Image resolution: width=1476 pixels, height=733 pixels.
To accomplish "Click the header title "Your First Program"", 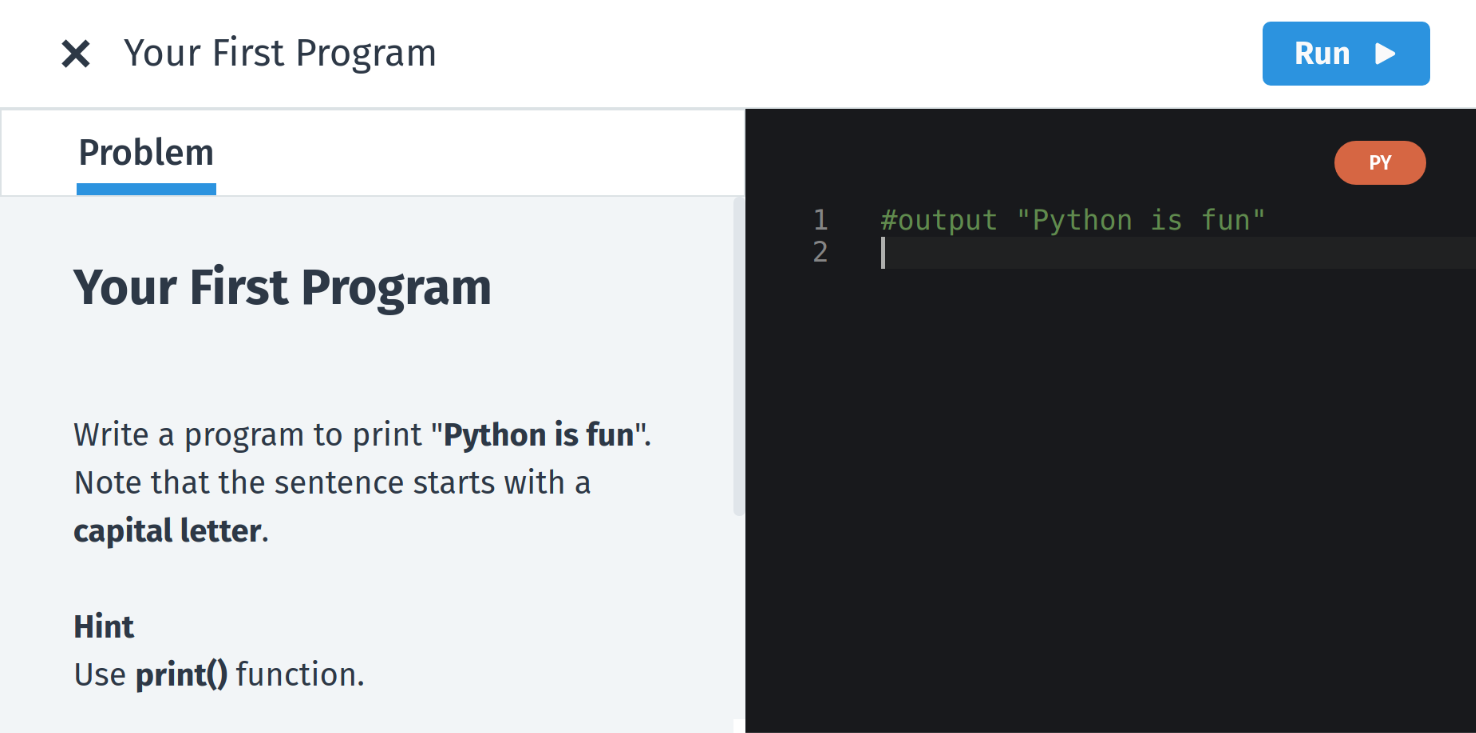I will (280, 54).
